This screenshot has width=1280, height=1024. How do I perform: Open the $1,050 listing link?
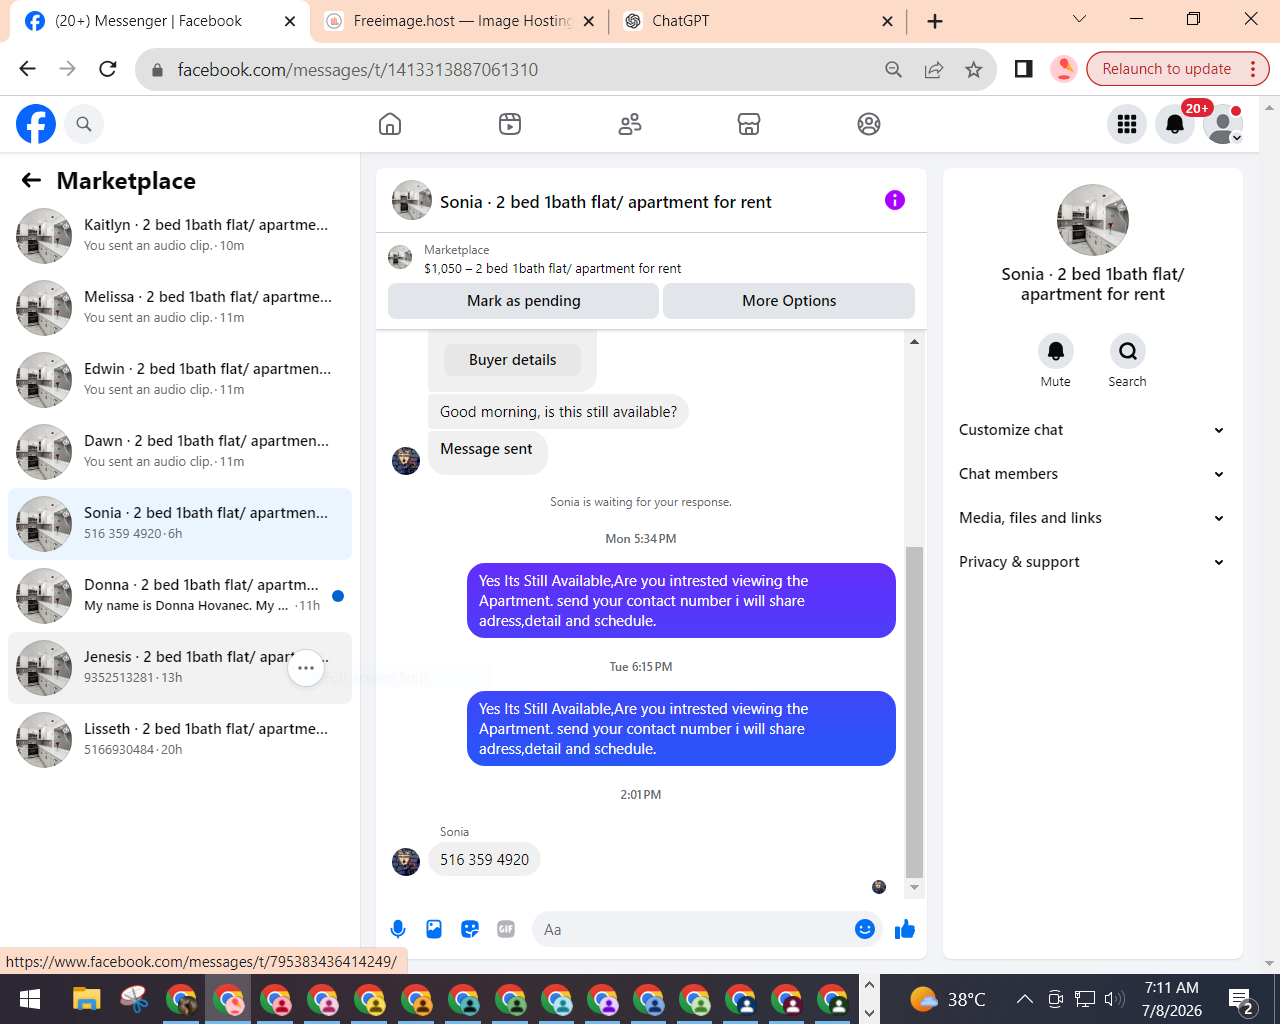552,268
